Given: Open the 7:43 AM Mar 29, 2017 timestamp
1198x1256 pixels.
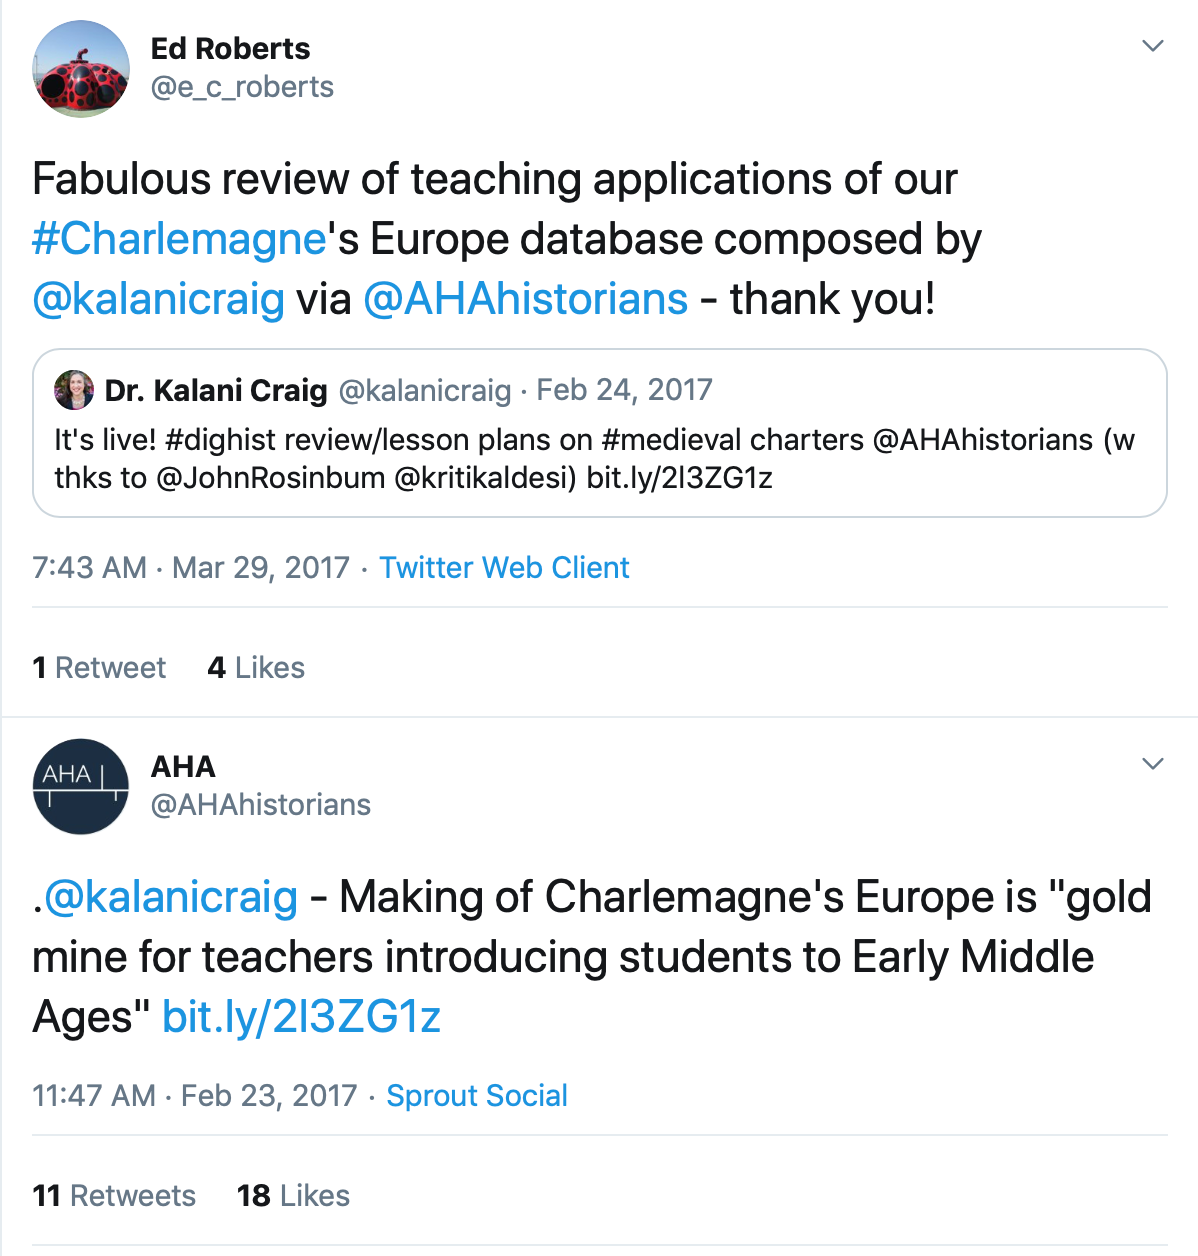Looking at the screenshot, I should [191, 568].
